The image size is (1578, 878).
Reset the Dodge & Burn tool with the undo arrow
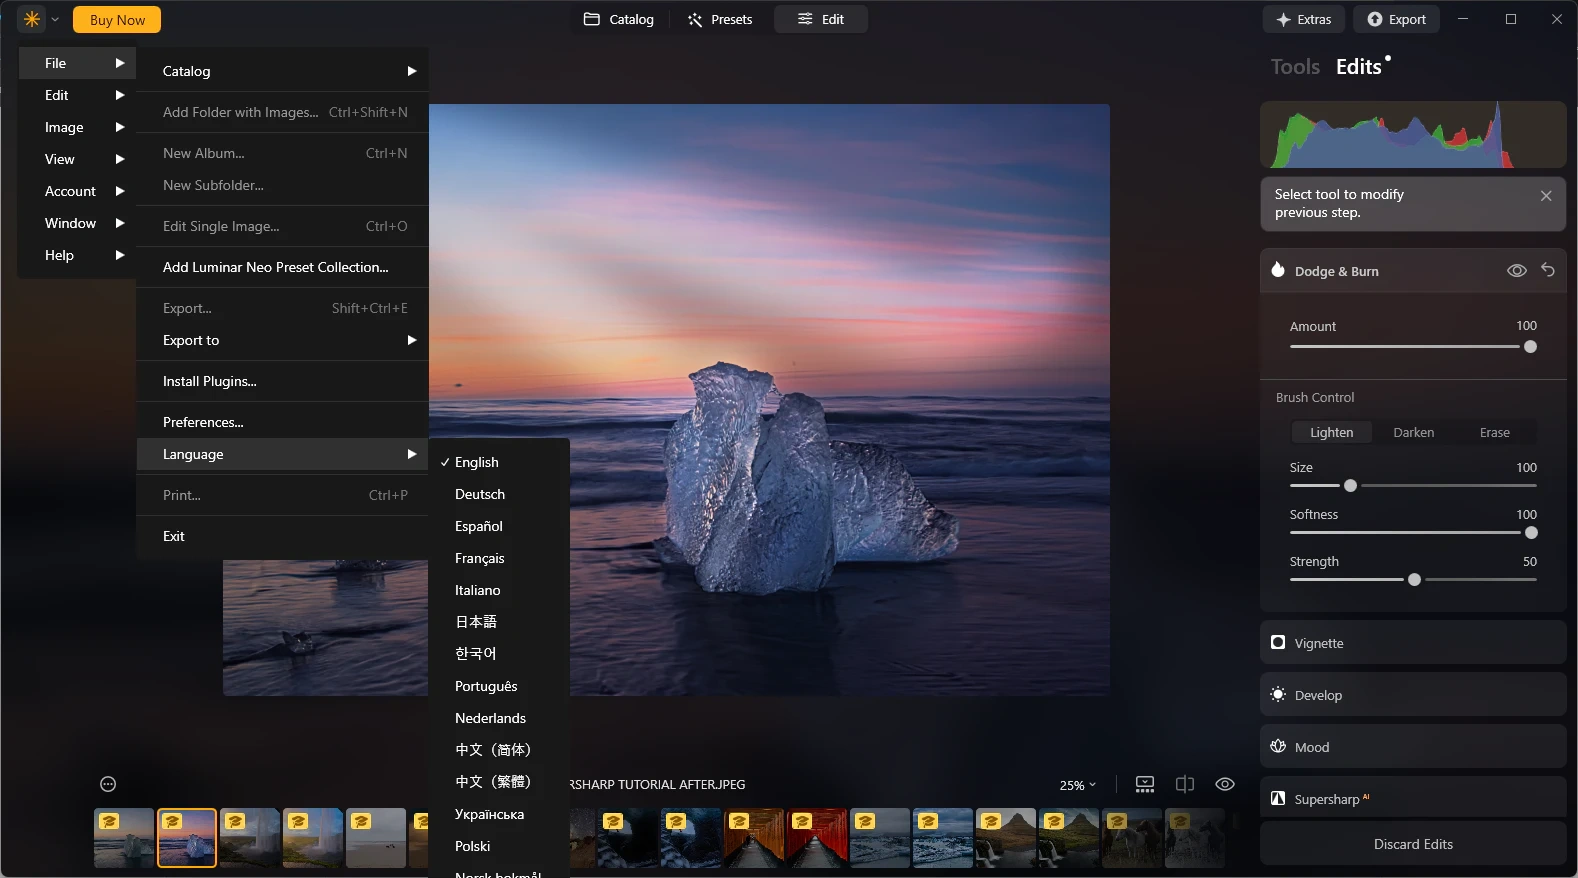pyautogui.click(x=1547, y=270)
